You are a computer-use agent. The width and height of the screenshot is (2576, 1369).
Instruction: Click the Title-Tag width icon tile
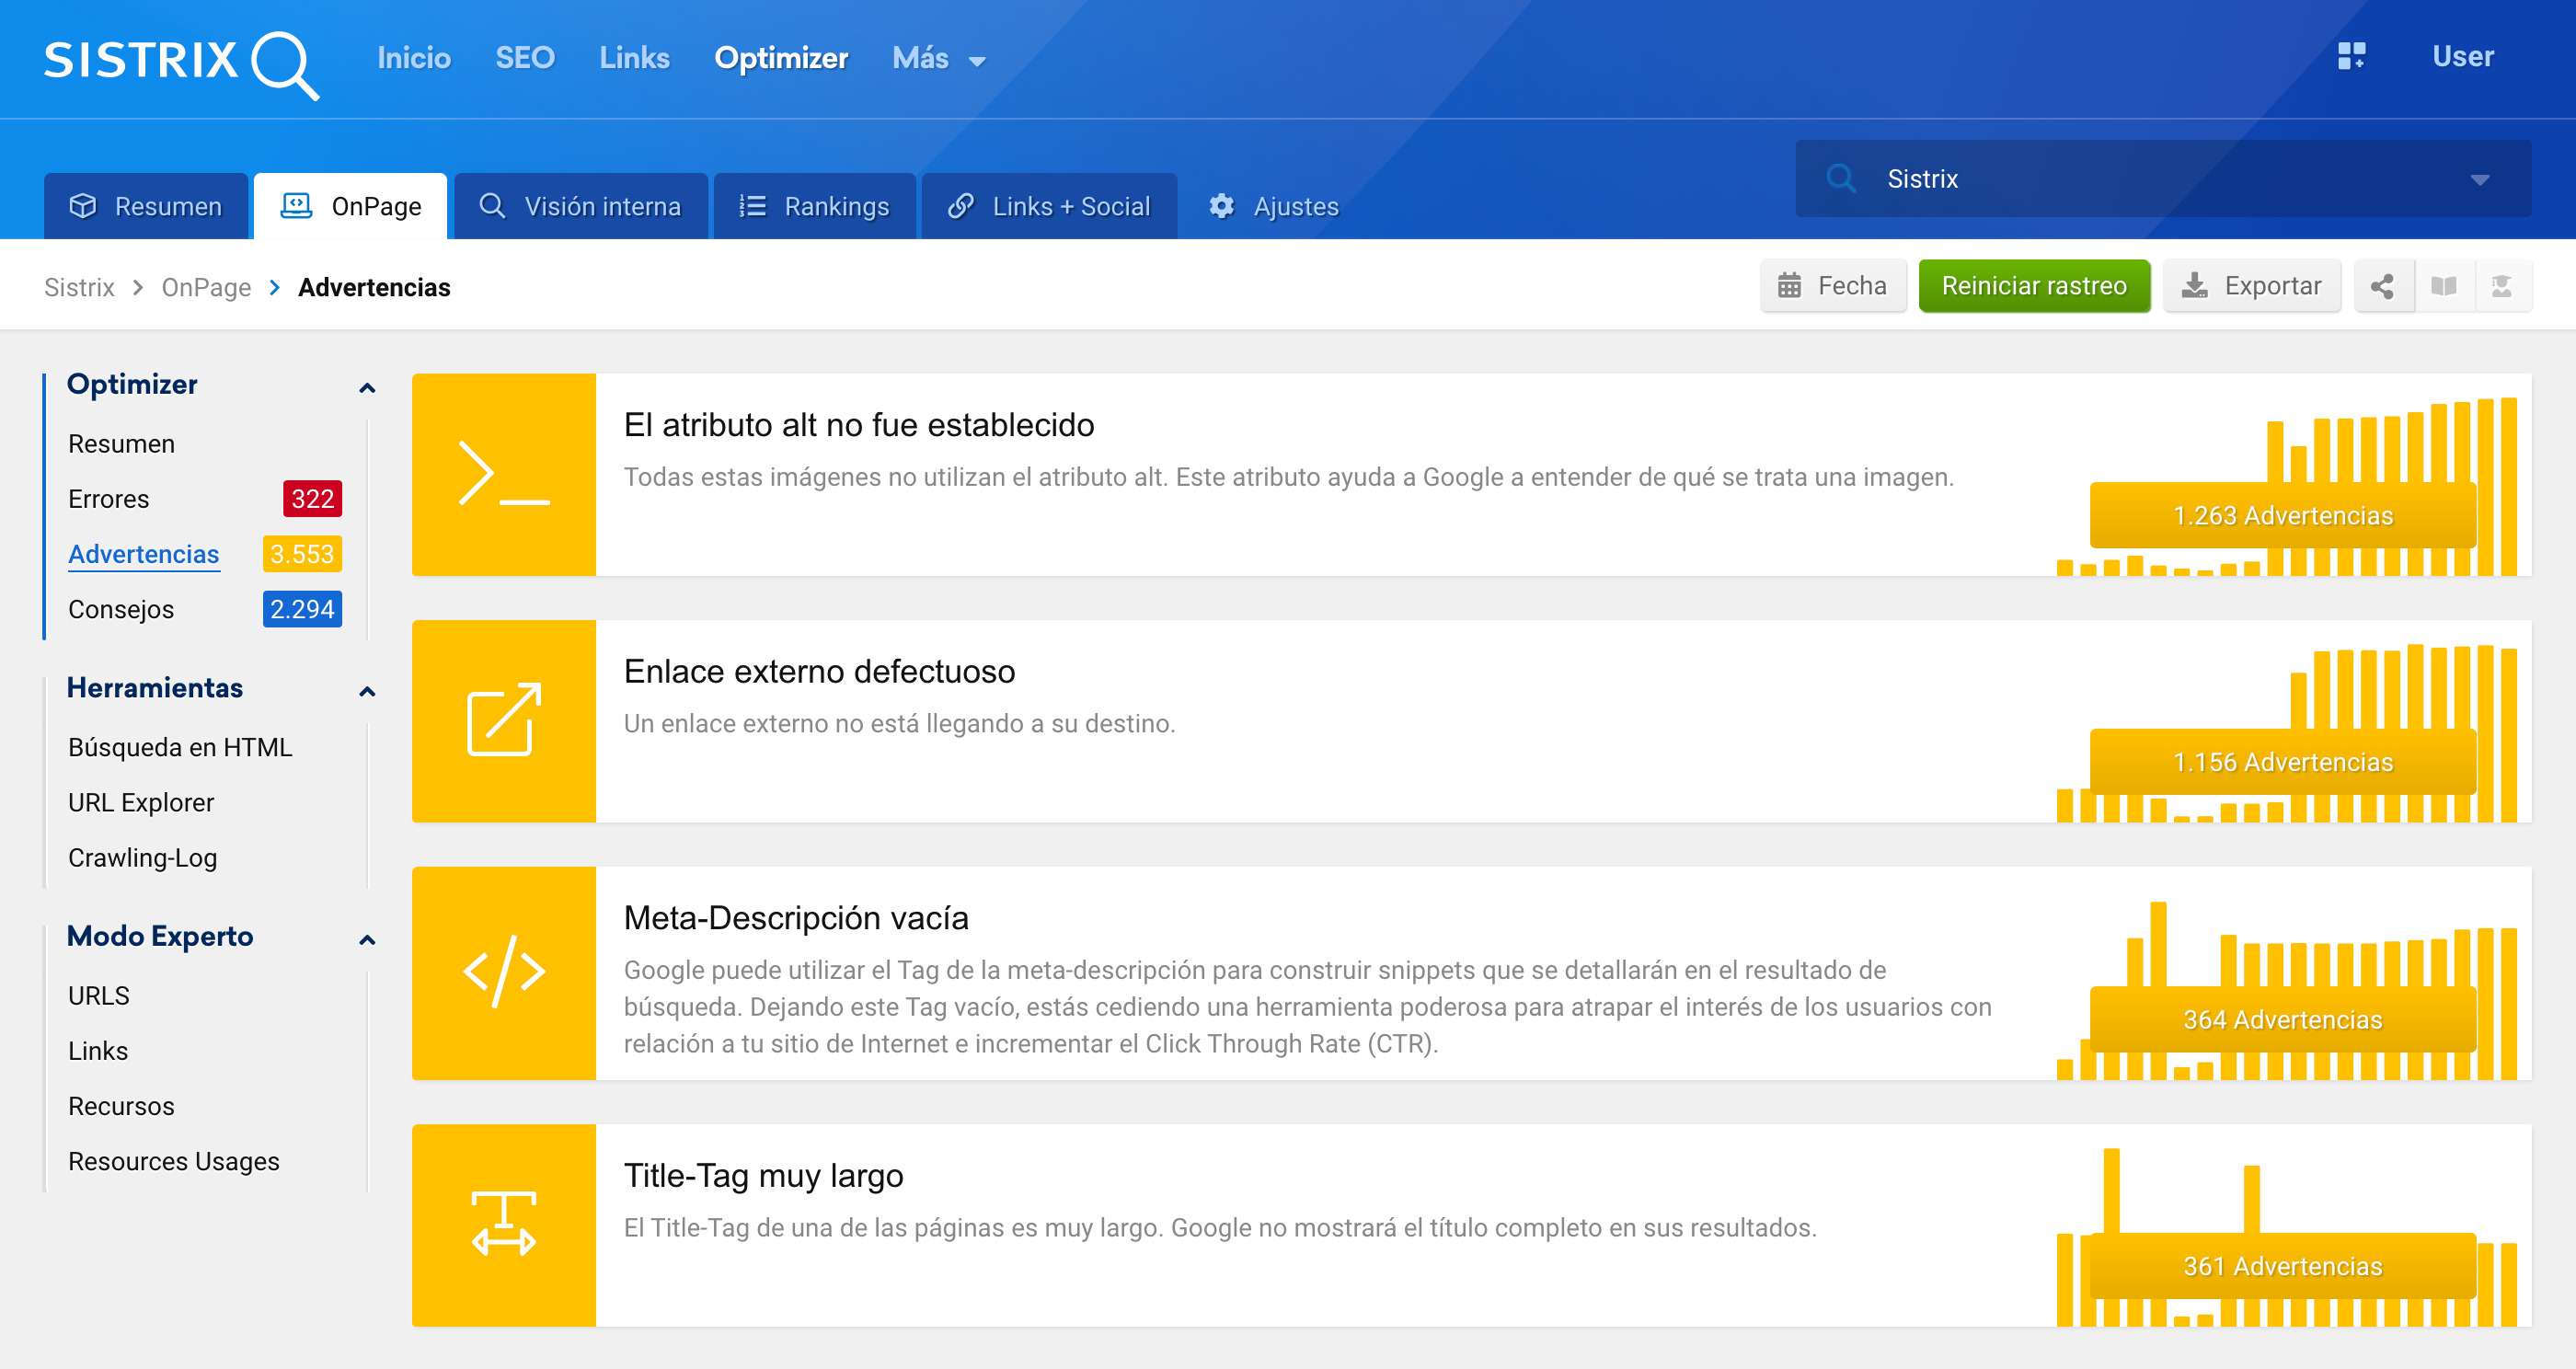point(503,1224)
